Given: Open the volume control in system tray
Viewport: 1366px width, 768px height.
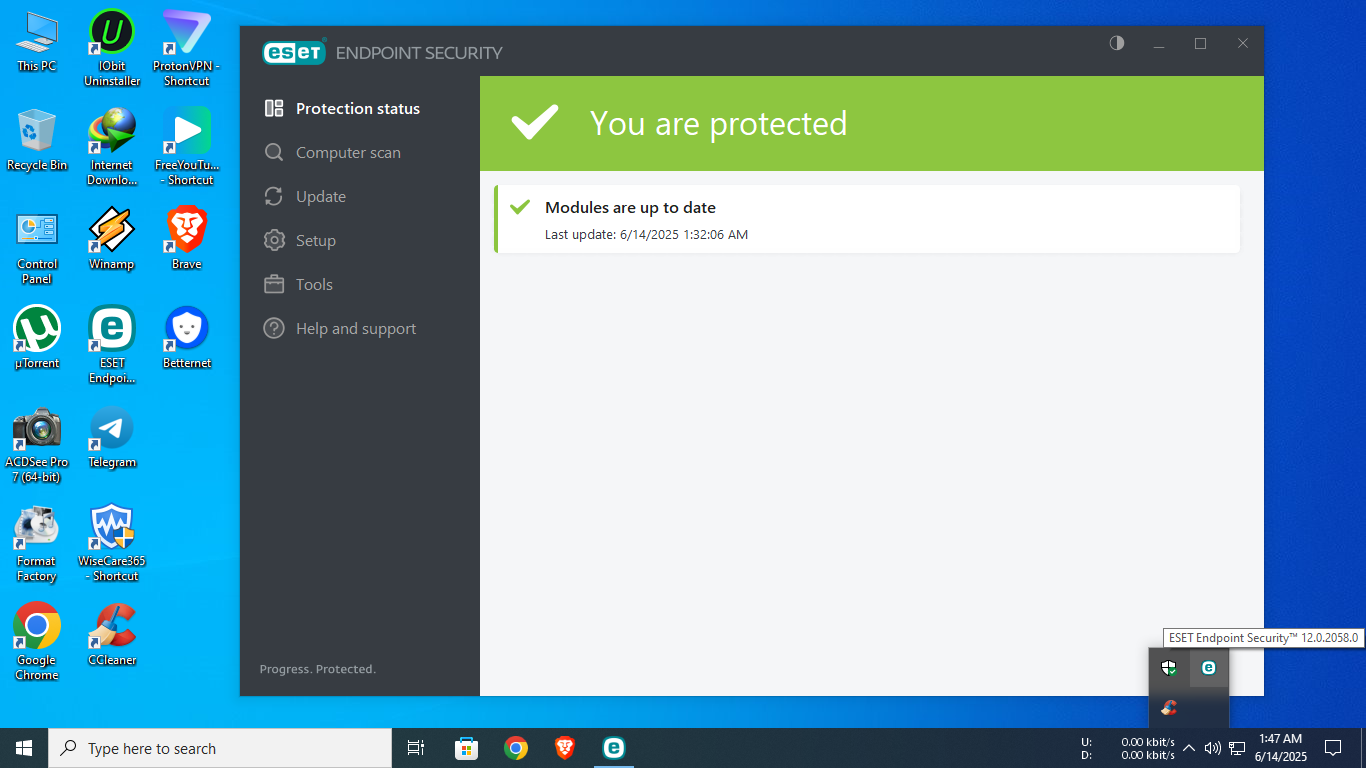Looking at the screenshot, I should click(x=1212, y=748).
